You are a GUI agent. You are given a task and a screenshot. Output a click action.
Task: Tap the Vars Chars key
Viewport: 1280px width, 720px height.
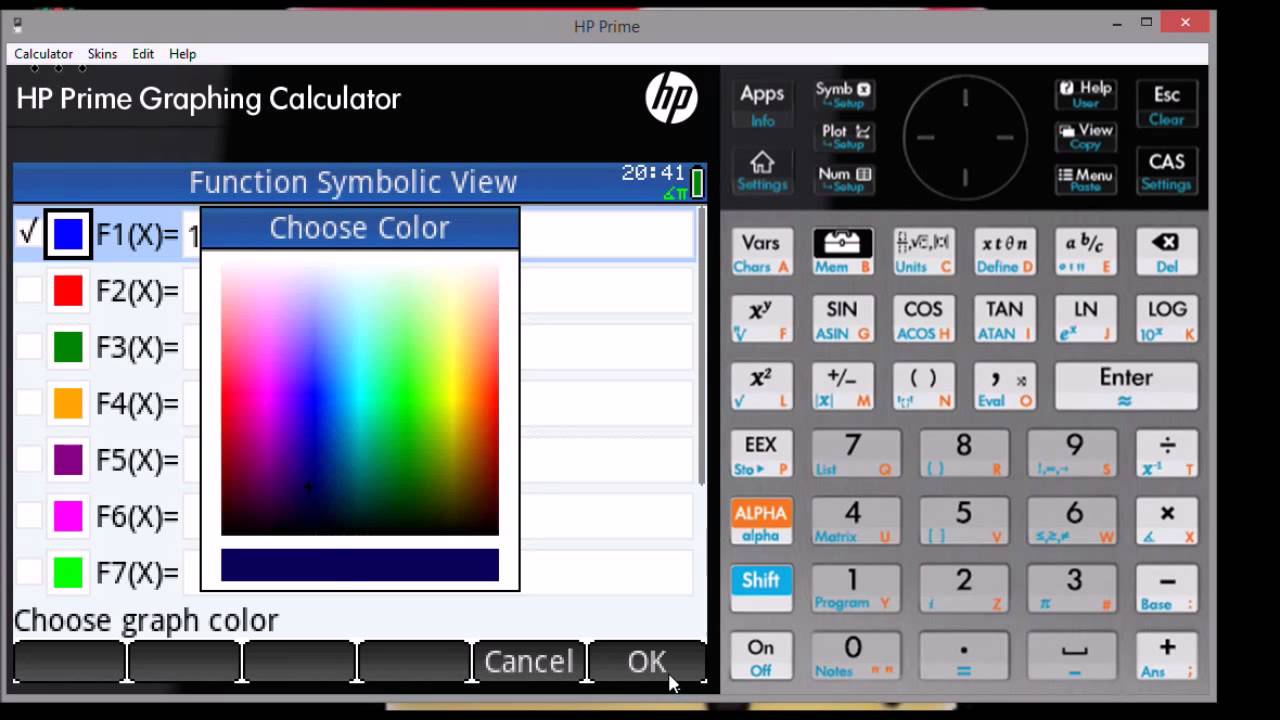tap(761, 252)
